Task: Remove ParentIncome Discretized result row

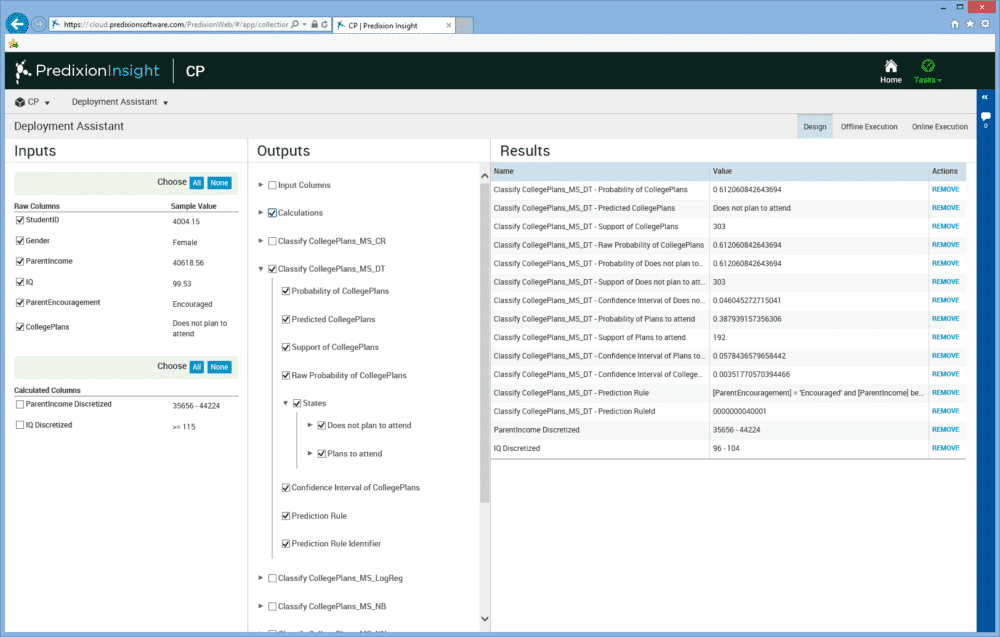Action: pos(945,430)
